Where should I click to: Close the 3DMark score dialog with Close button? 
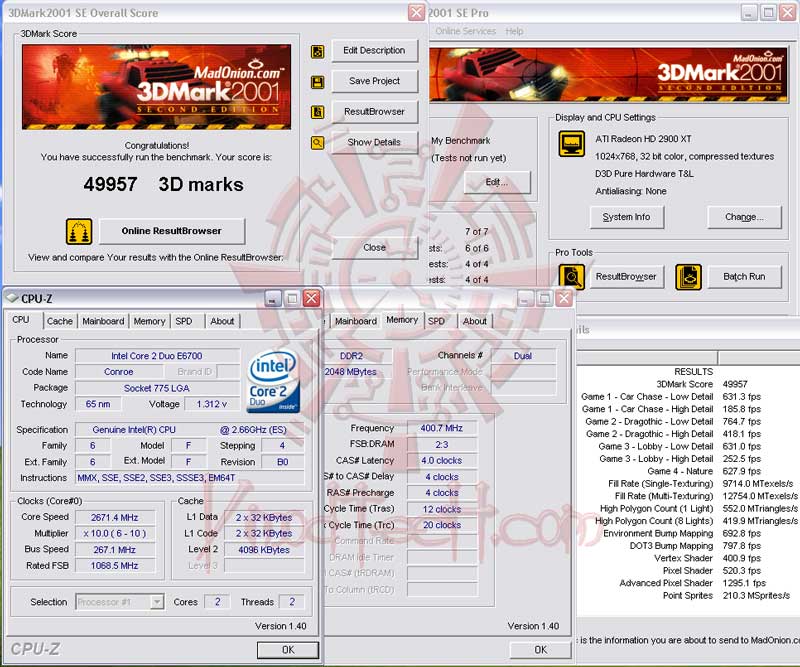(374, 248)
